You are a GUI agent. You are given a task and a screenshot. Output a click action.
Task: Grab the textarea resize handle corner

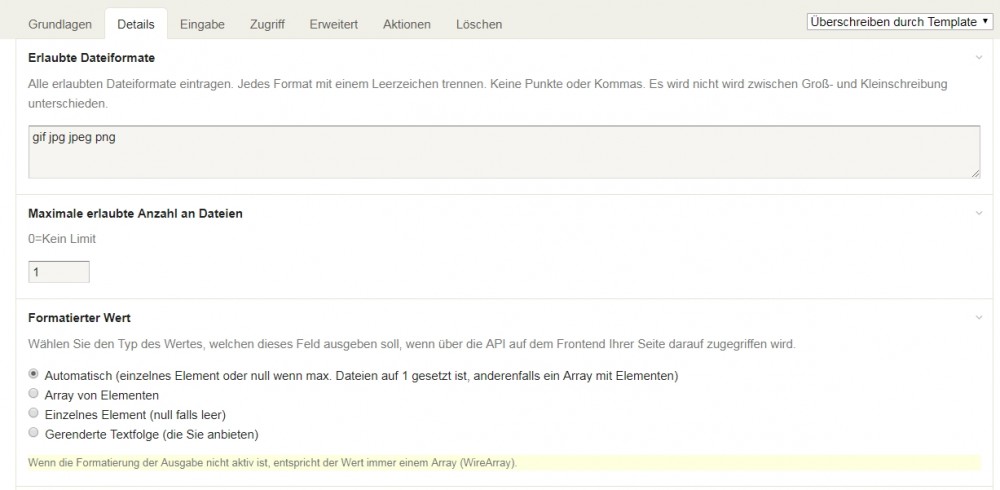pos(975,174)
